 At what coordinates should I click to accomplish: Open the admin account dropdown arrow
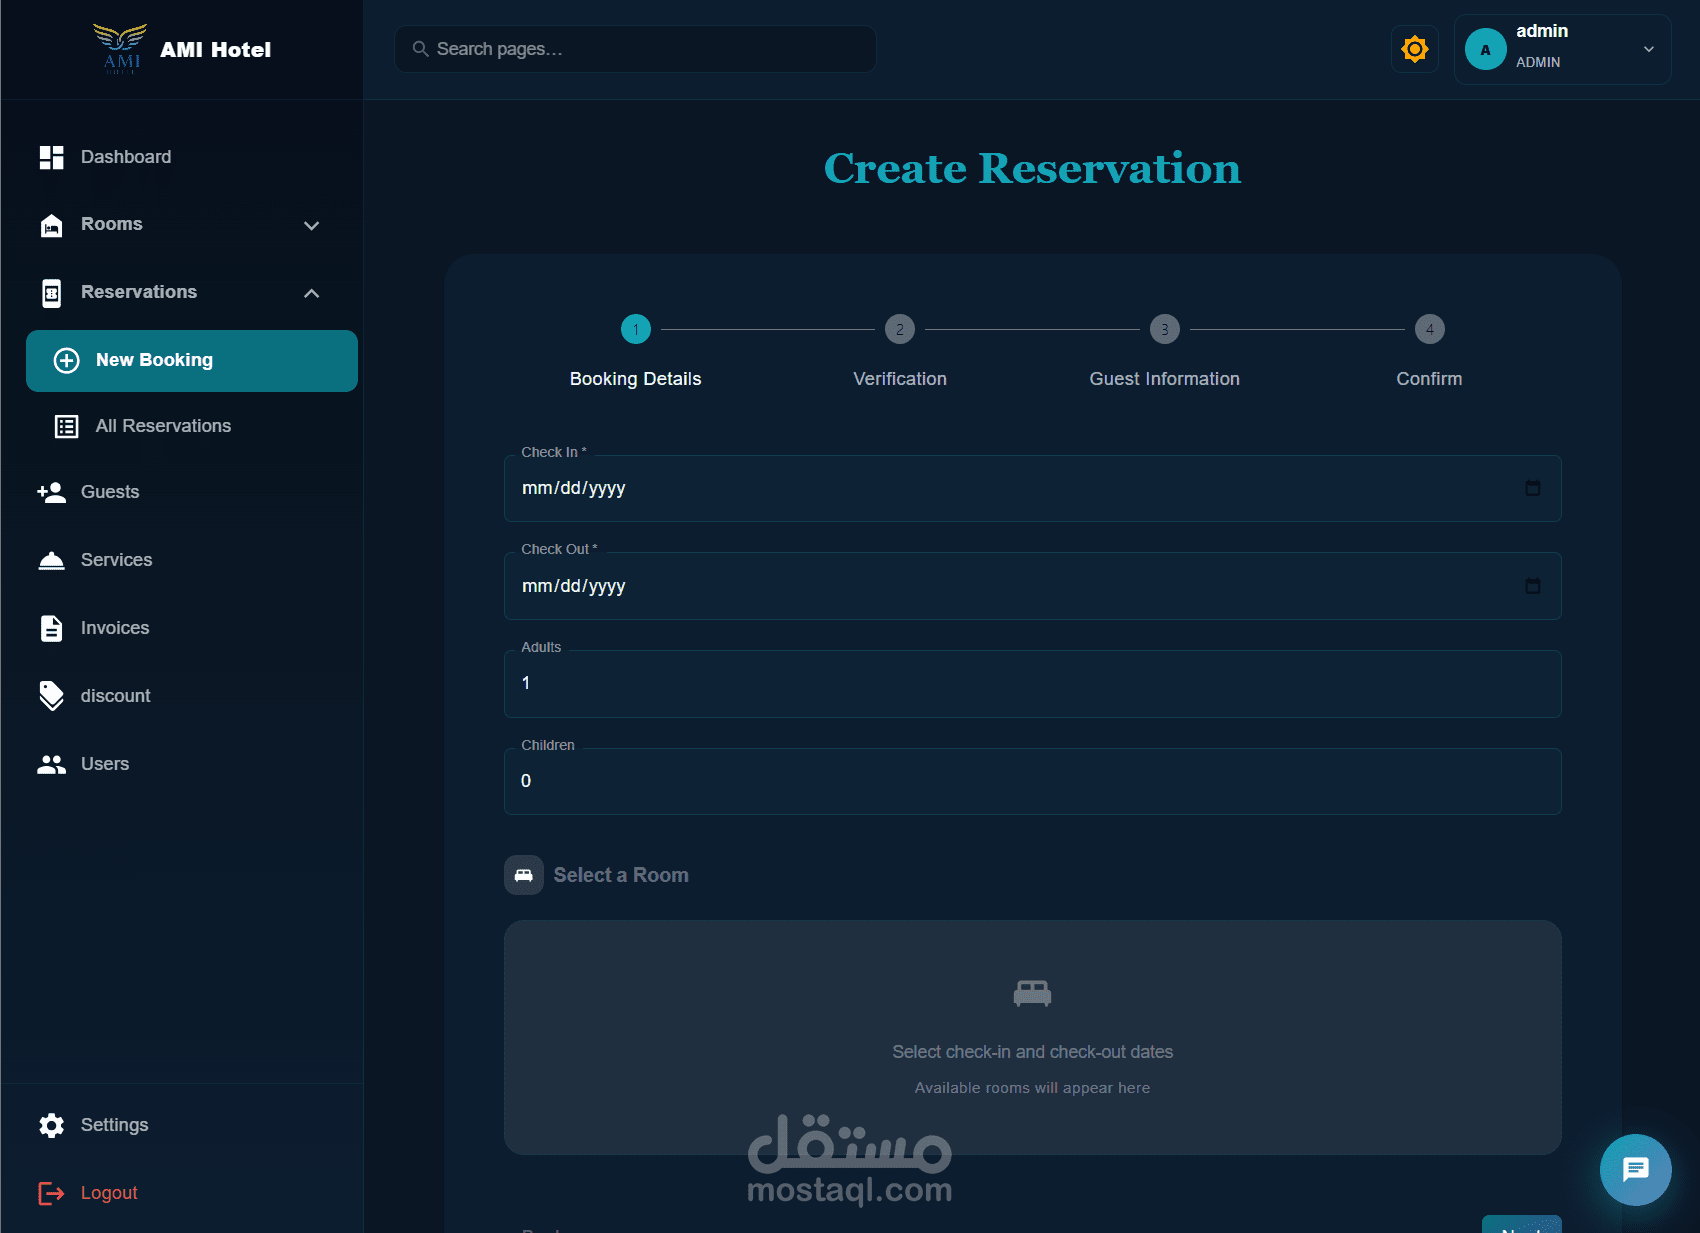click(1649, 49)
